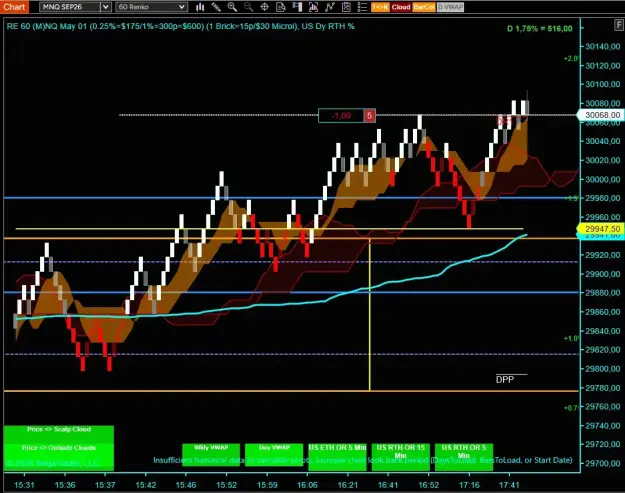Image resolution: width=625 pixels, height=493 pixels.
Task: Click the zoom out magnifier icon
Action: click(x=248, y=7)
